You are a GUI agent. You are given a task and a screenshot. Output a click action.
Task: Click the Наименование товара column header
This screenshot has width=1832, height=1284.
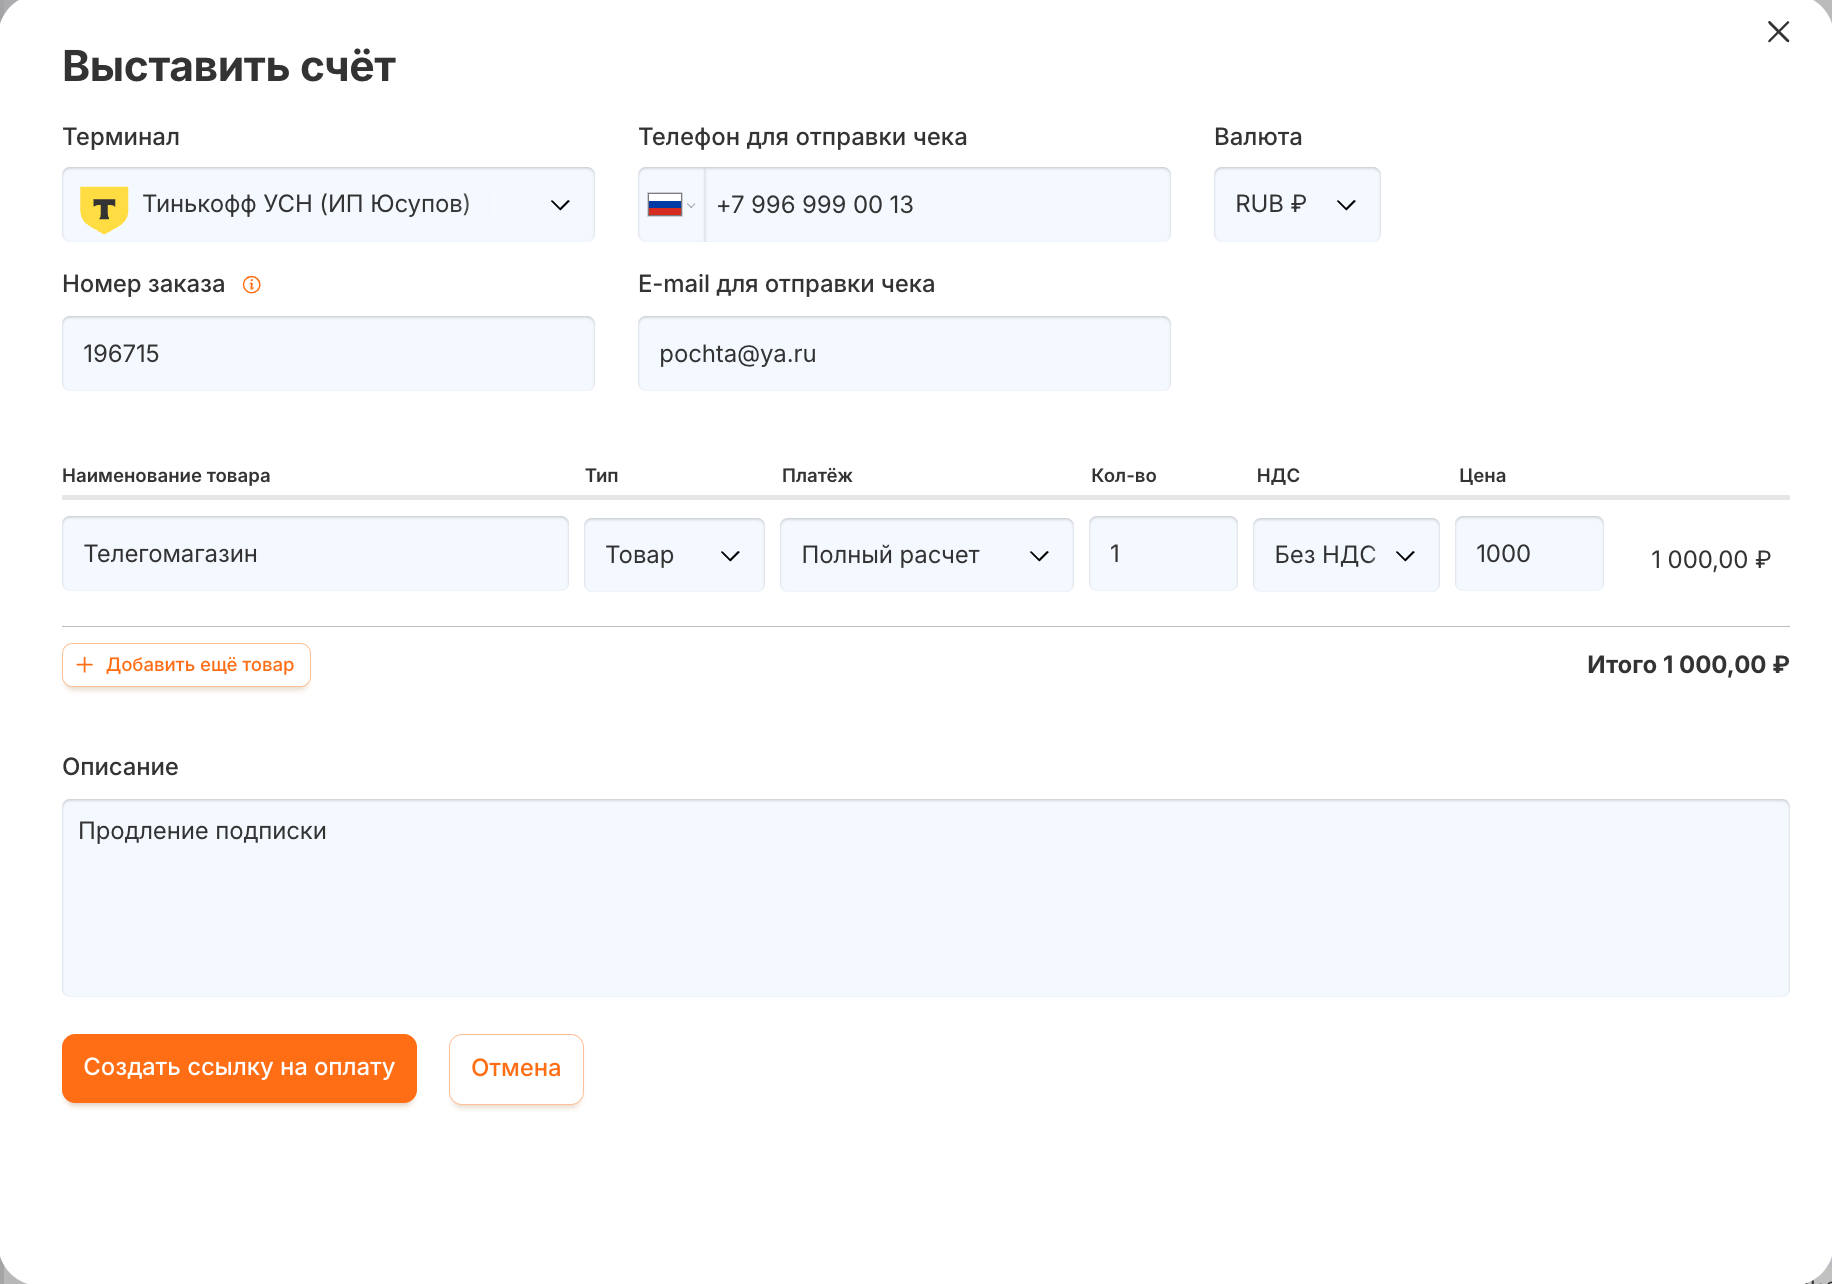click(166, 476)
